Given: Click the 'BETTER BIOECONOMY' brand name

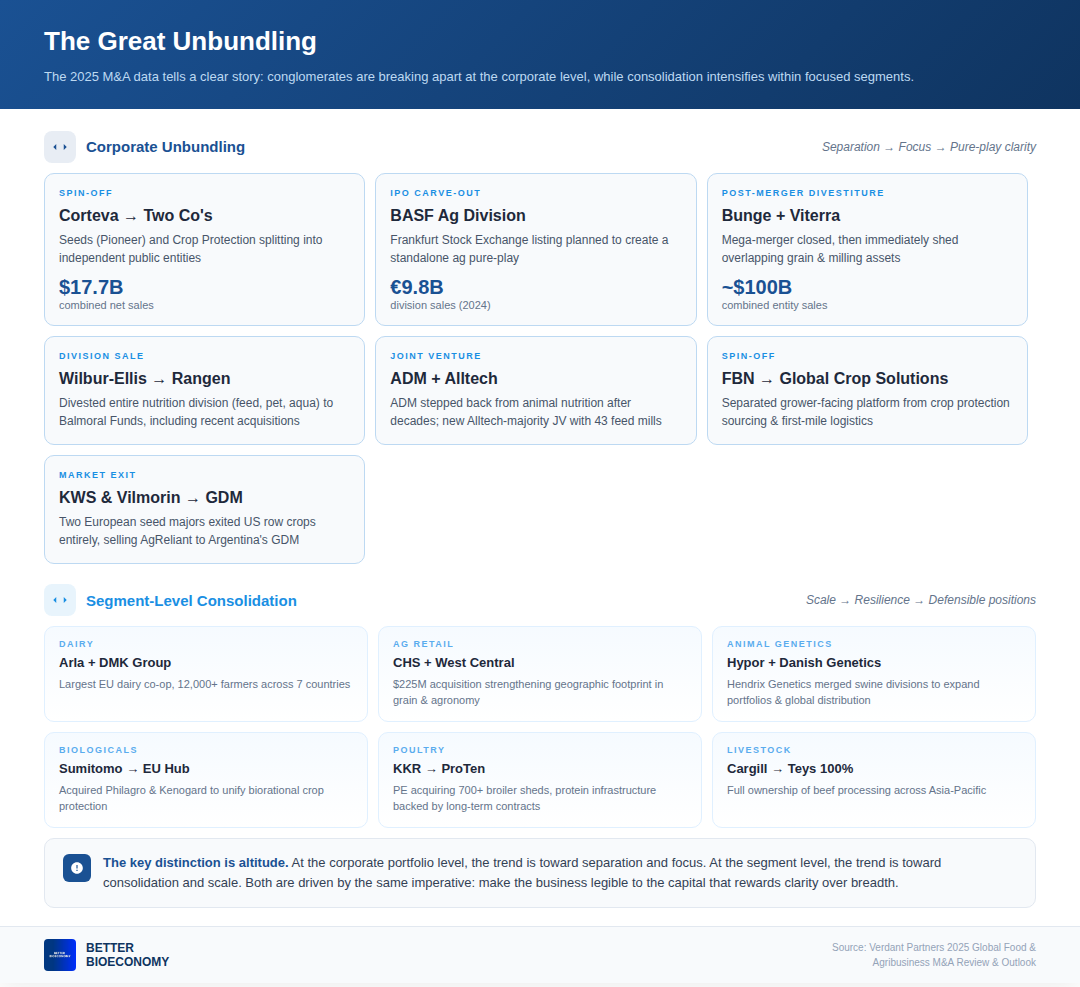Looking at the screenshot, I should point(127,955).
